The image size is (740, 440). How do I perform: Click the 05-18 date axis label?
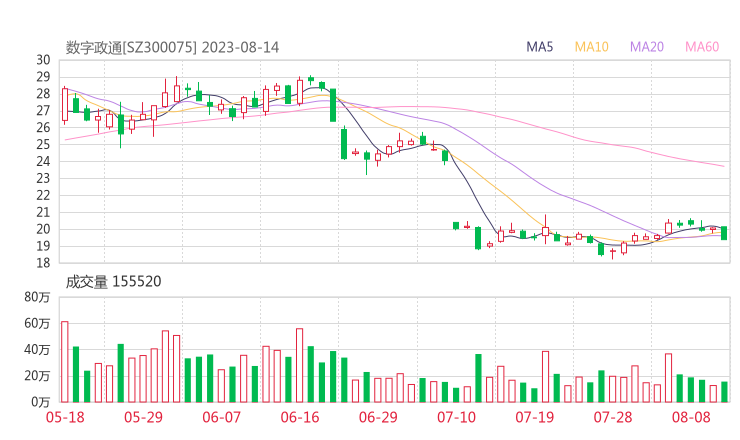click(x=65, y=417)
